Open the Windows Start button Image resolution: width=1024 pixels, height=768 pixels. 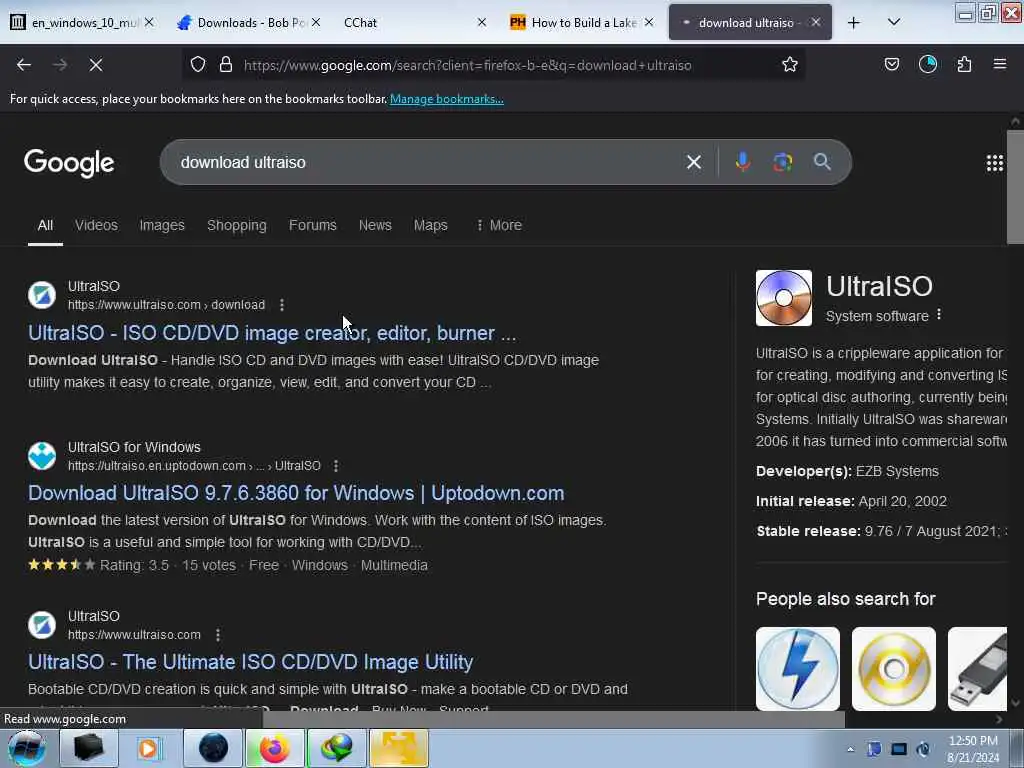click(26, 748)
